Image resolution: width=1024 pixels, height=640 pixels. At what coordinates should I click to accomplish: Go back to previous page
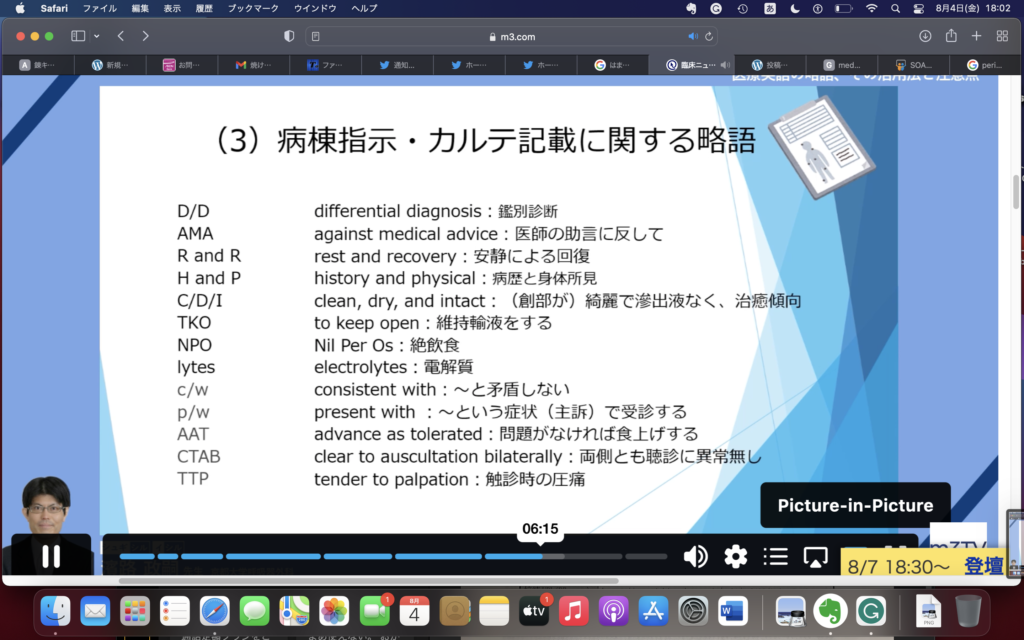121,36
